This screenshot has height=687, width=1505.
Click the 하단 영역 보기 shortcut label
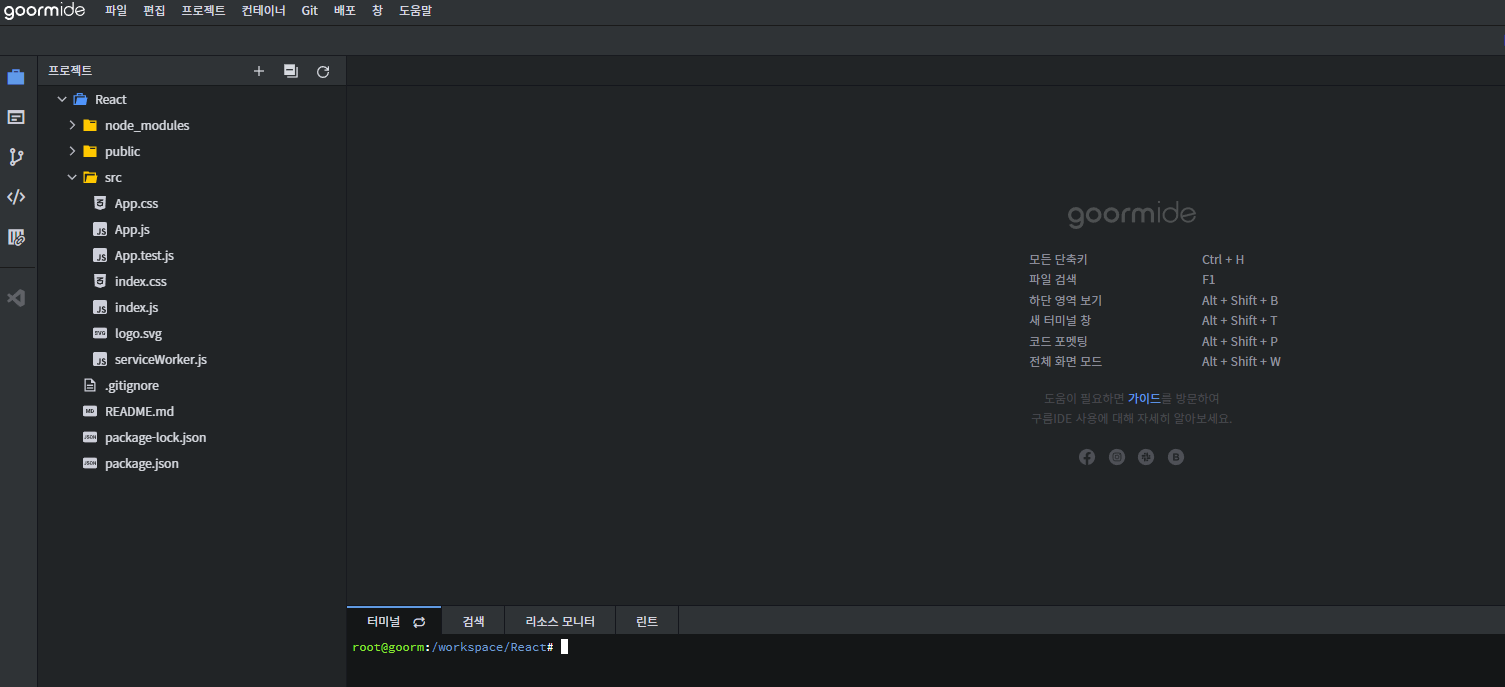(1066, 301)
